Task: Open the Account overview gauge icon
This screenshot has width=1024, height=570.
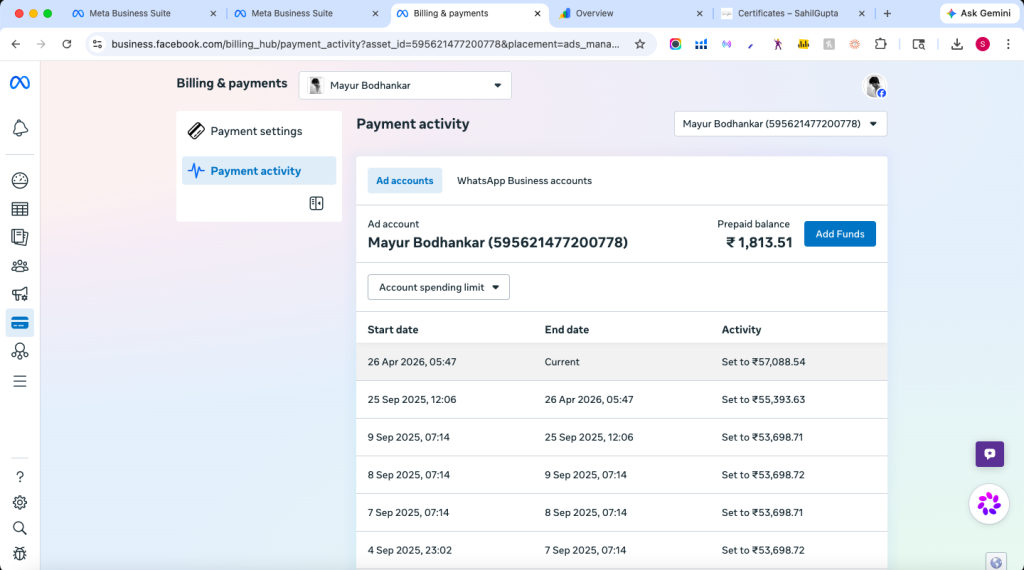Action: pos(20,180)
